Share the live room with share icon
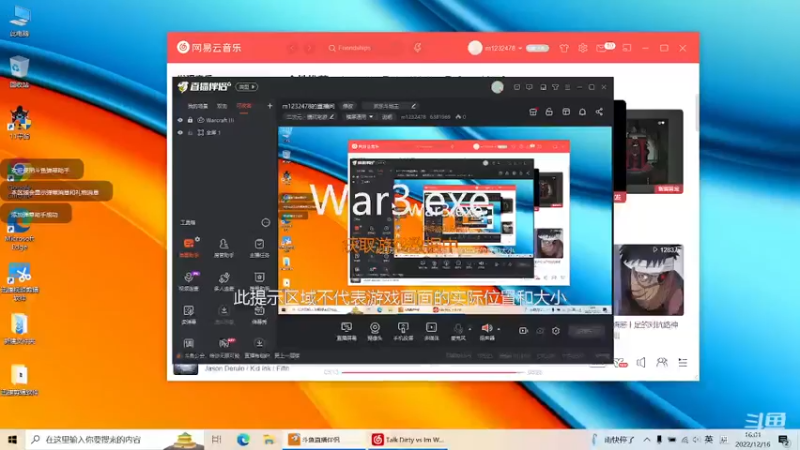The width and height of the screenshot is (800, 450). pyautogui.click(x=599, y=112)
